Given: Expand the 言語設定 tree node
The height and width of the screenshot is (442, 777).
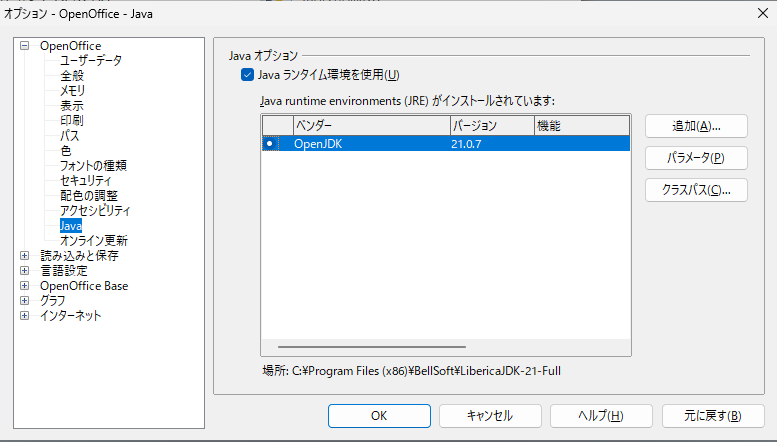Looking at the screenshot, I should (x=24, y=271).
